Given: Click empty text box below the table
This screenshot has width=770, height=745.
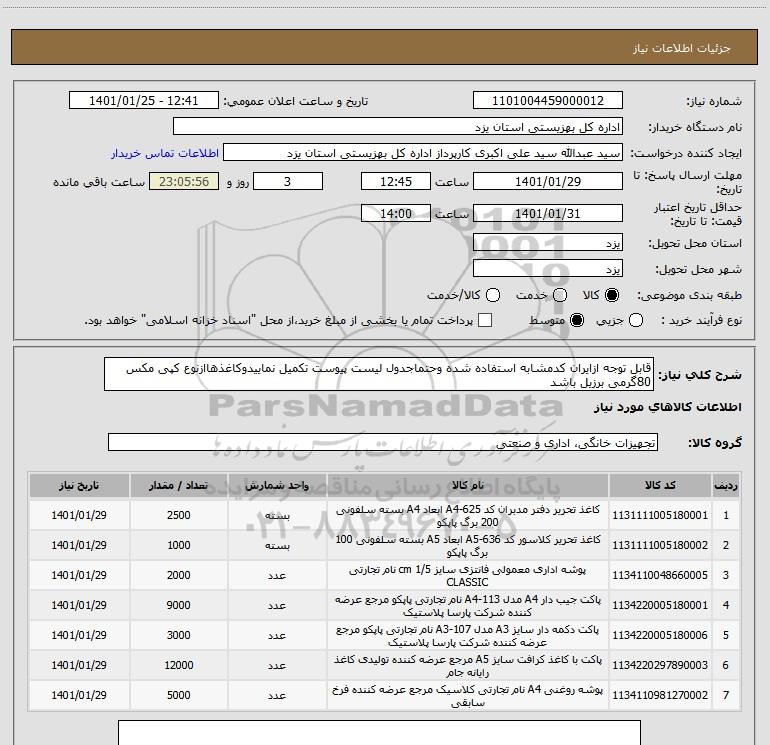Looking at the screenshot, I should 379,733.
